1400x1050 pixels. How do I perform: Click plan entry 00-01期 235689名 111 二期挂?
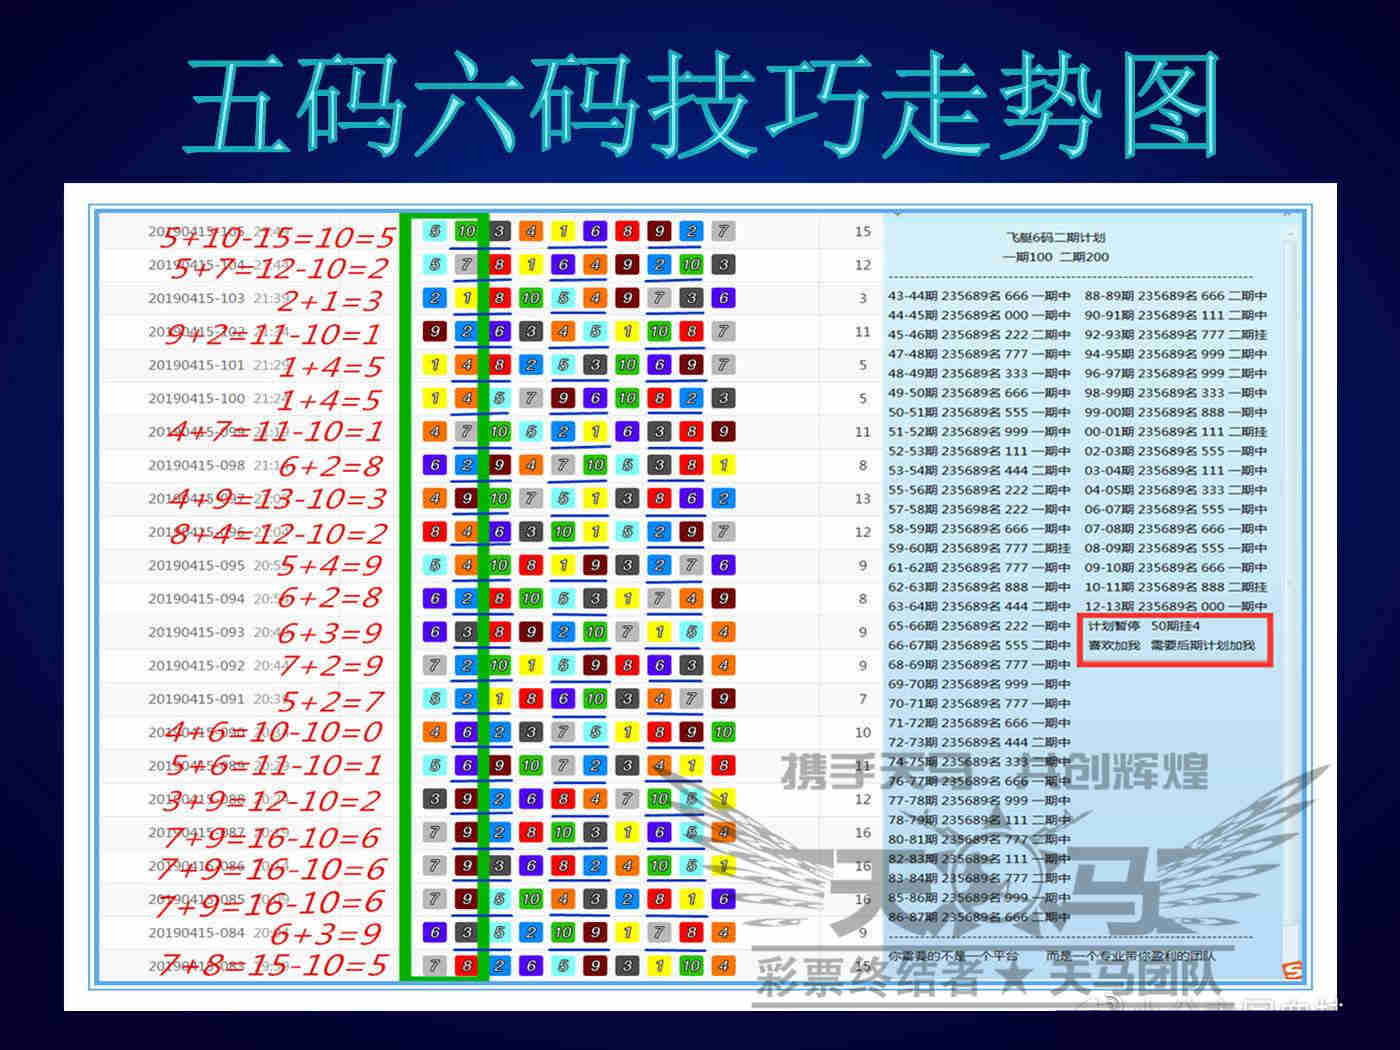(1175, 432)
